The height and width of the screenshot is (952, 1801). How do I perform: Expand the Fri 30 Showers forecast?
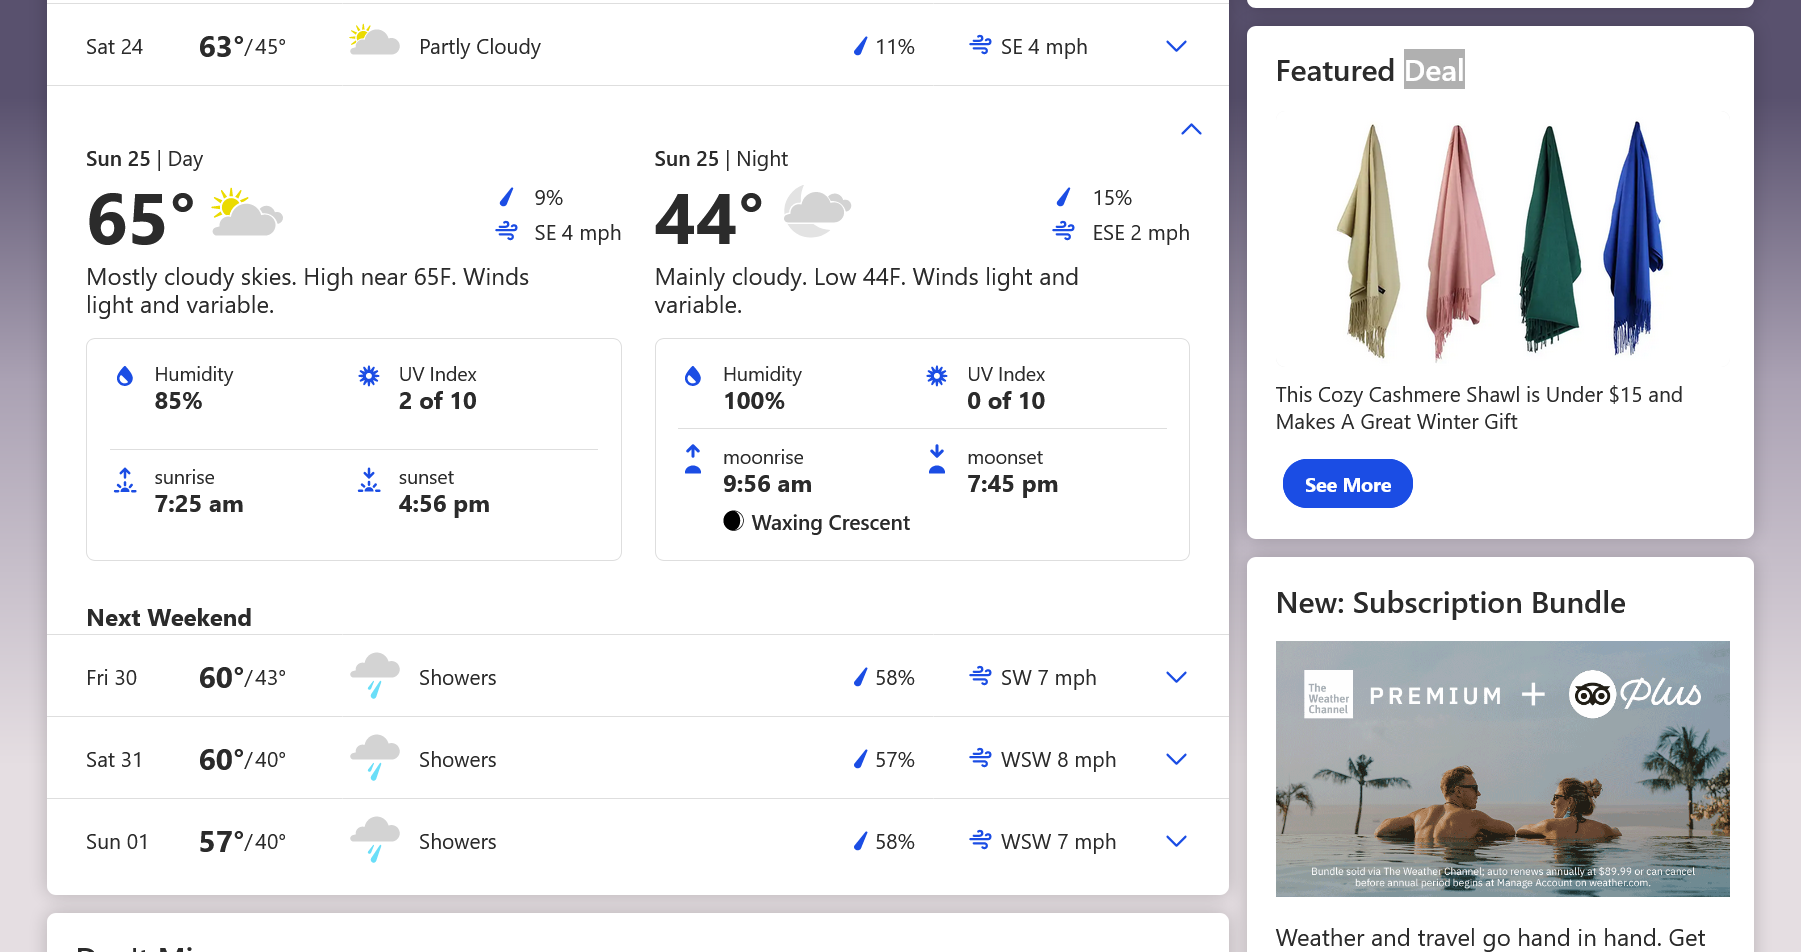pyautogui.click(x=1176, y=678)
